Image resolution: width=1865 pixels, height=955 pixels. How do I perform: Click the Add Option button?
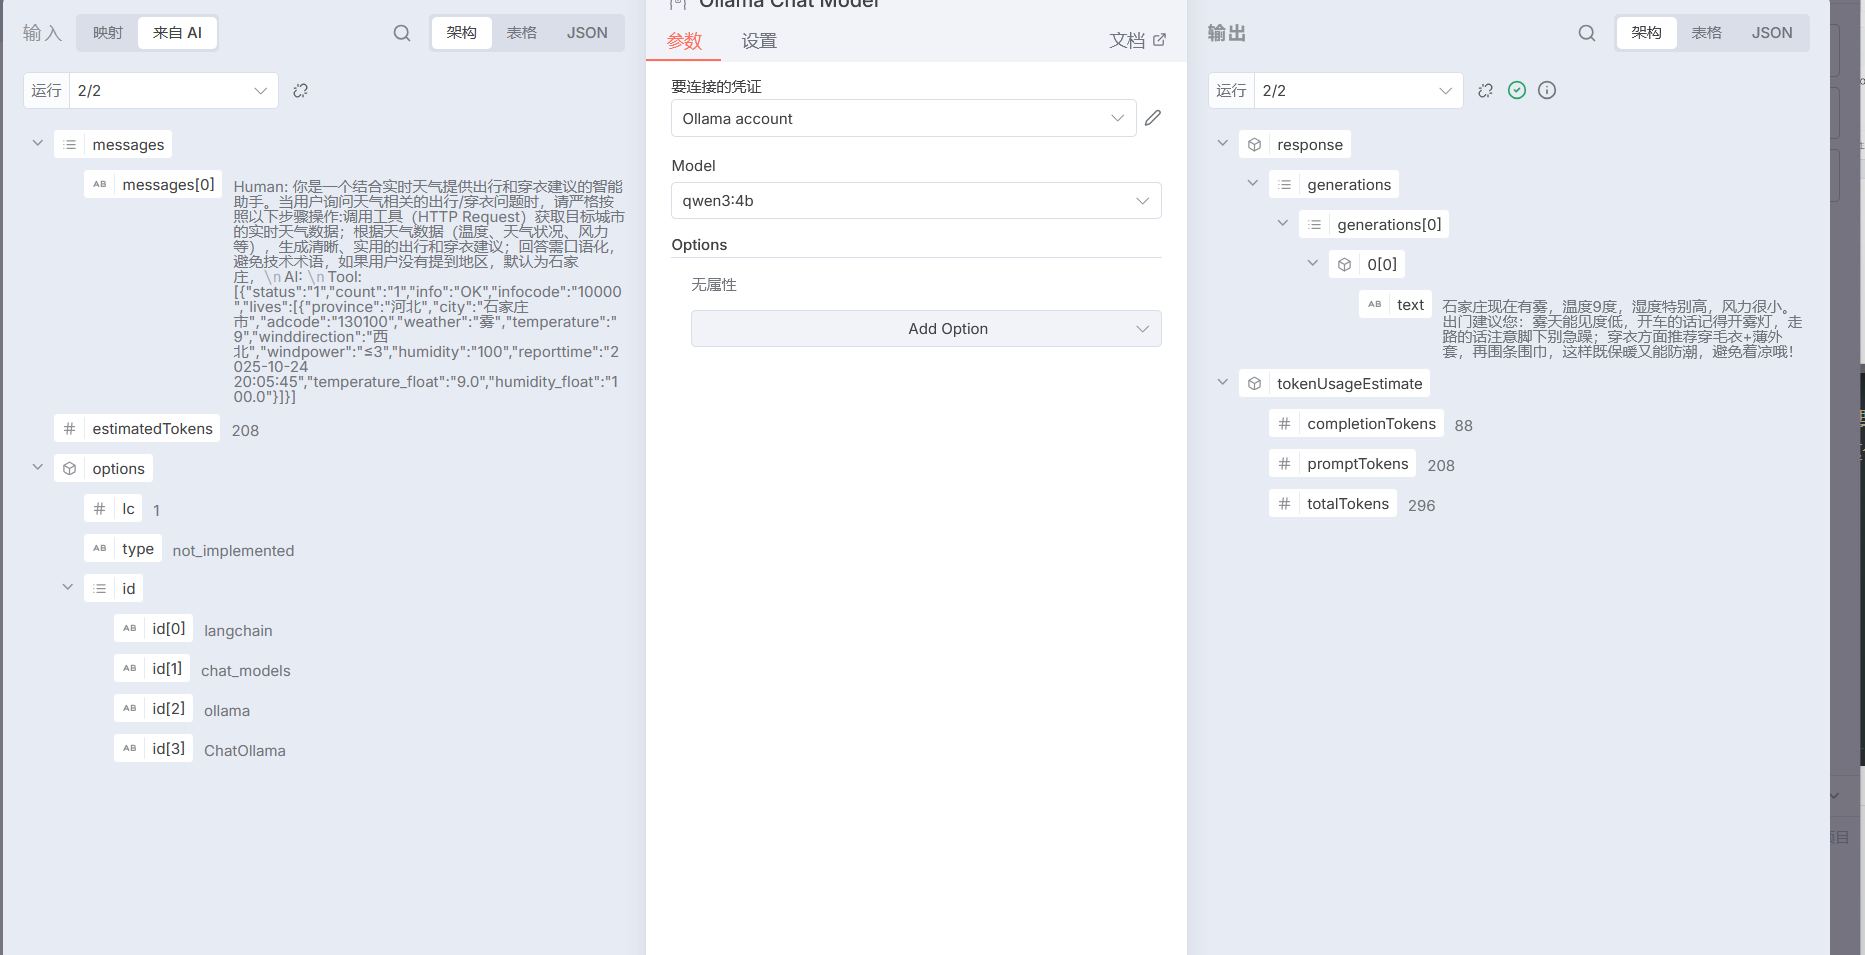coord(925,329)
